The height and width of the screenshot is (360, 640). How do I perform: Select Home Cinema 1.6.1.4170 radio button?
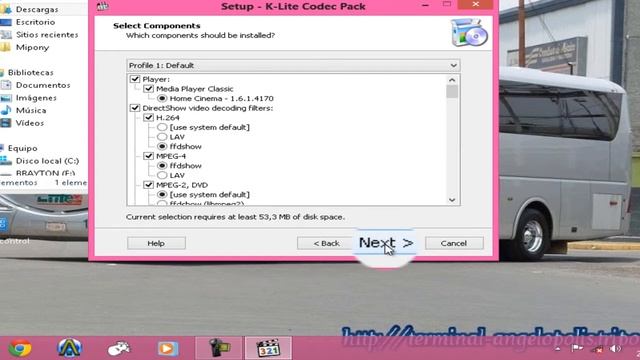tap(162, 98)
